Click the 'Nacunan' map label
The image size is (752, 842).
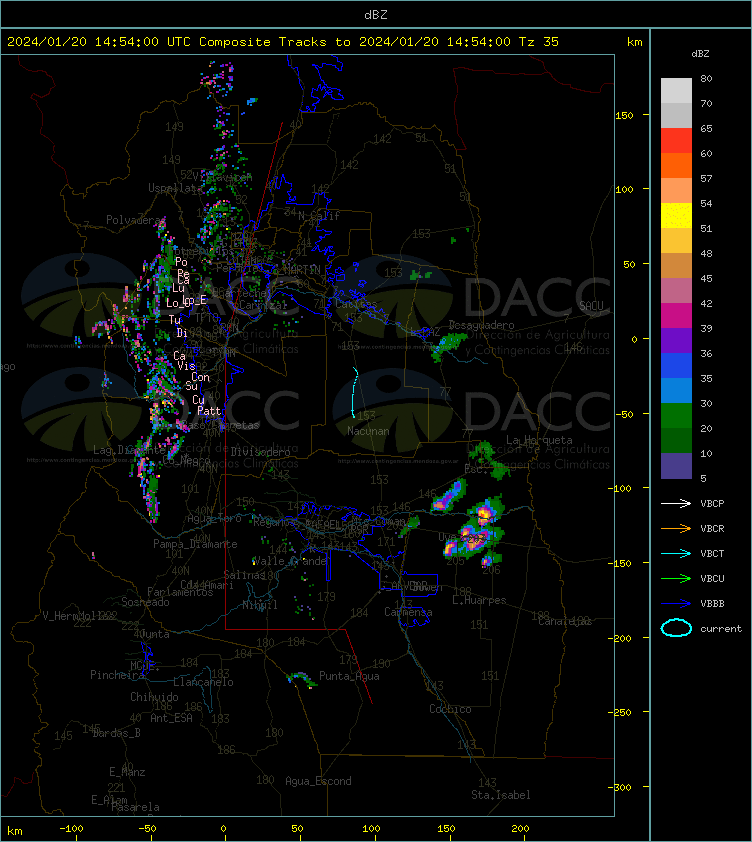[x=368, y=431]
